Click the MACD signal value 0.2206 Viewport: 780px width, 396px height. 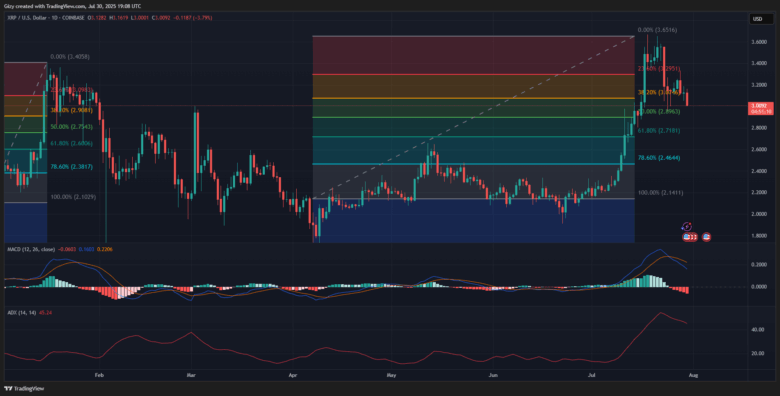[104, 249]
